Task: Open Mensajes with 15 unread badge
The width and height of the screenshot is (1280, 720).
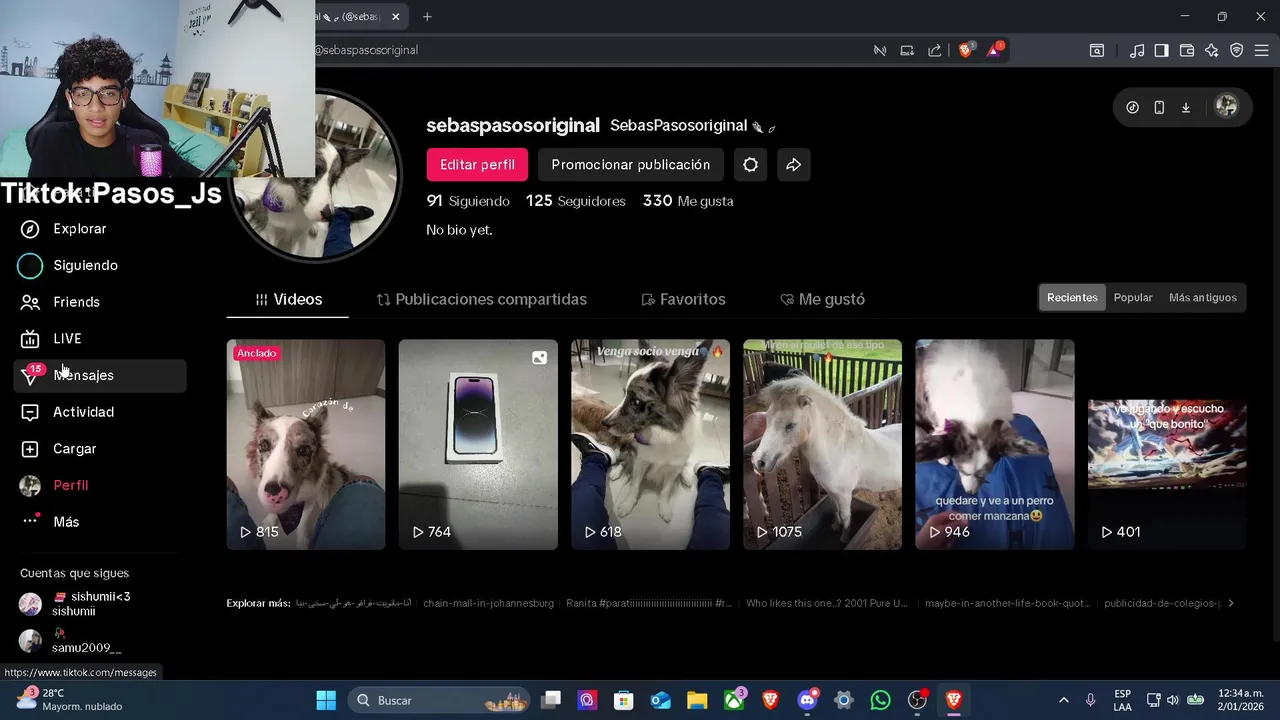Action: [100, 375]
